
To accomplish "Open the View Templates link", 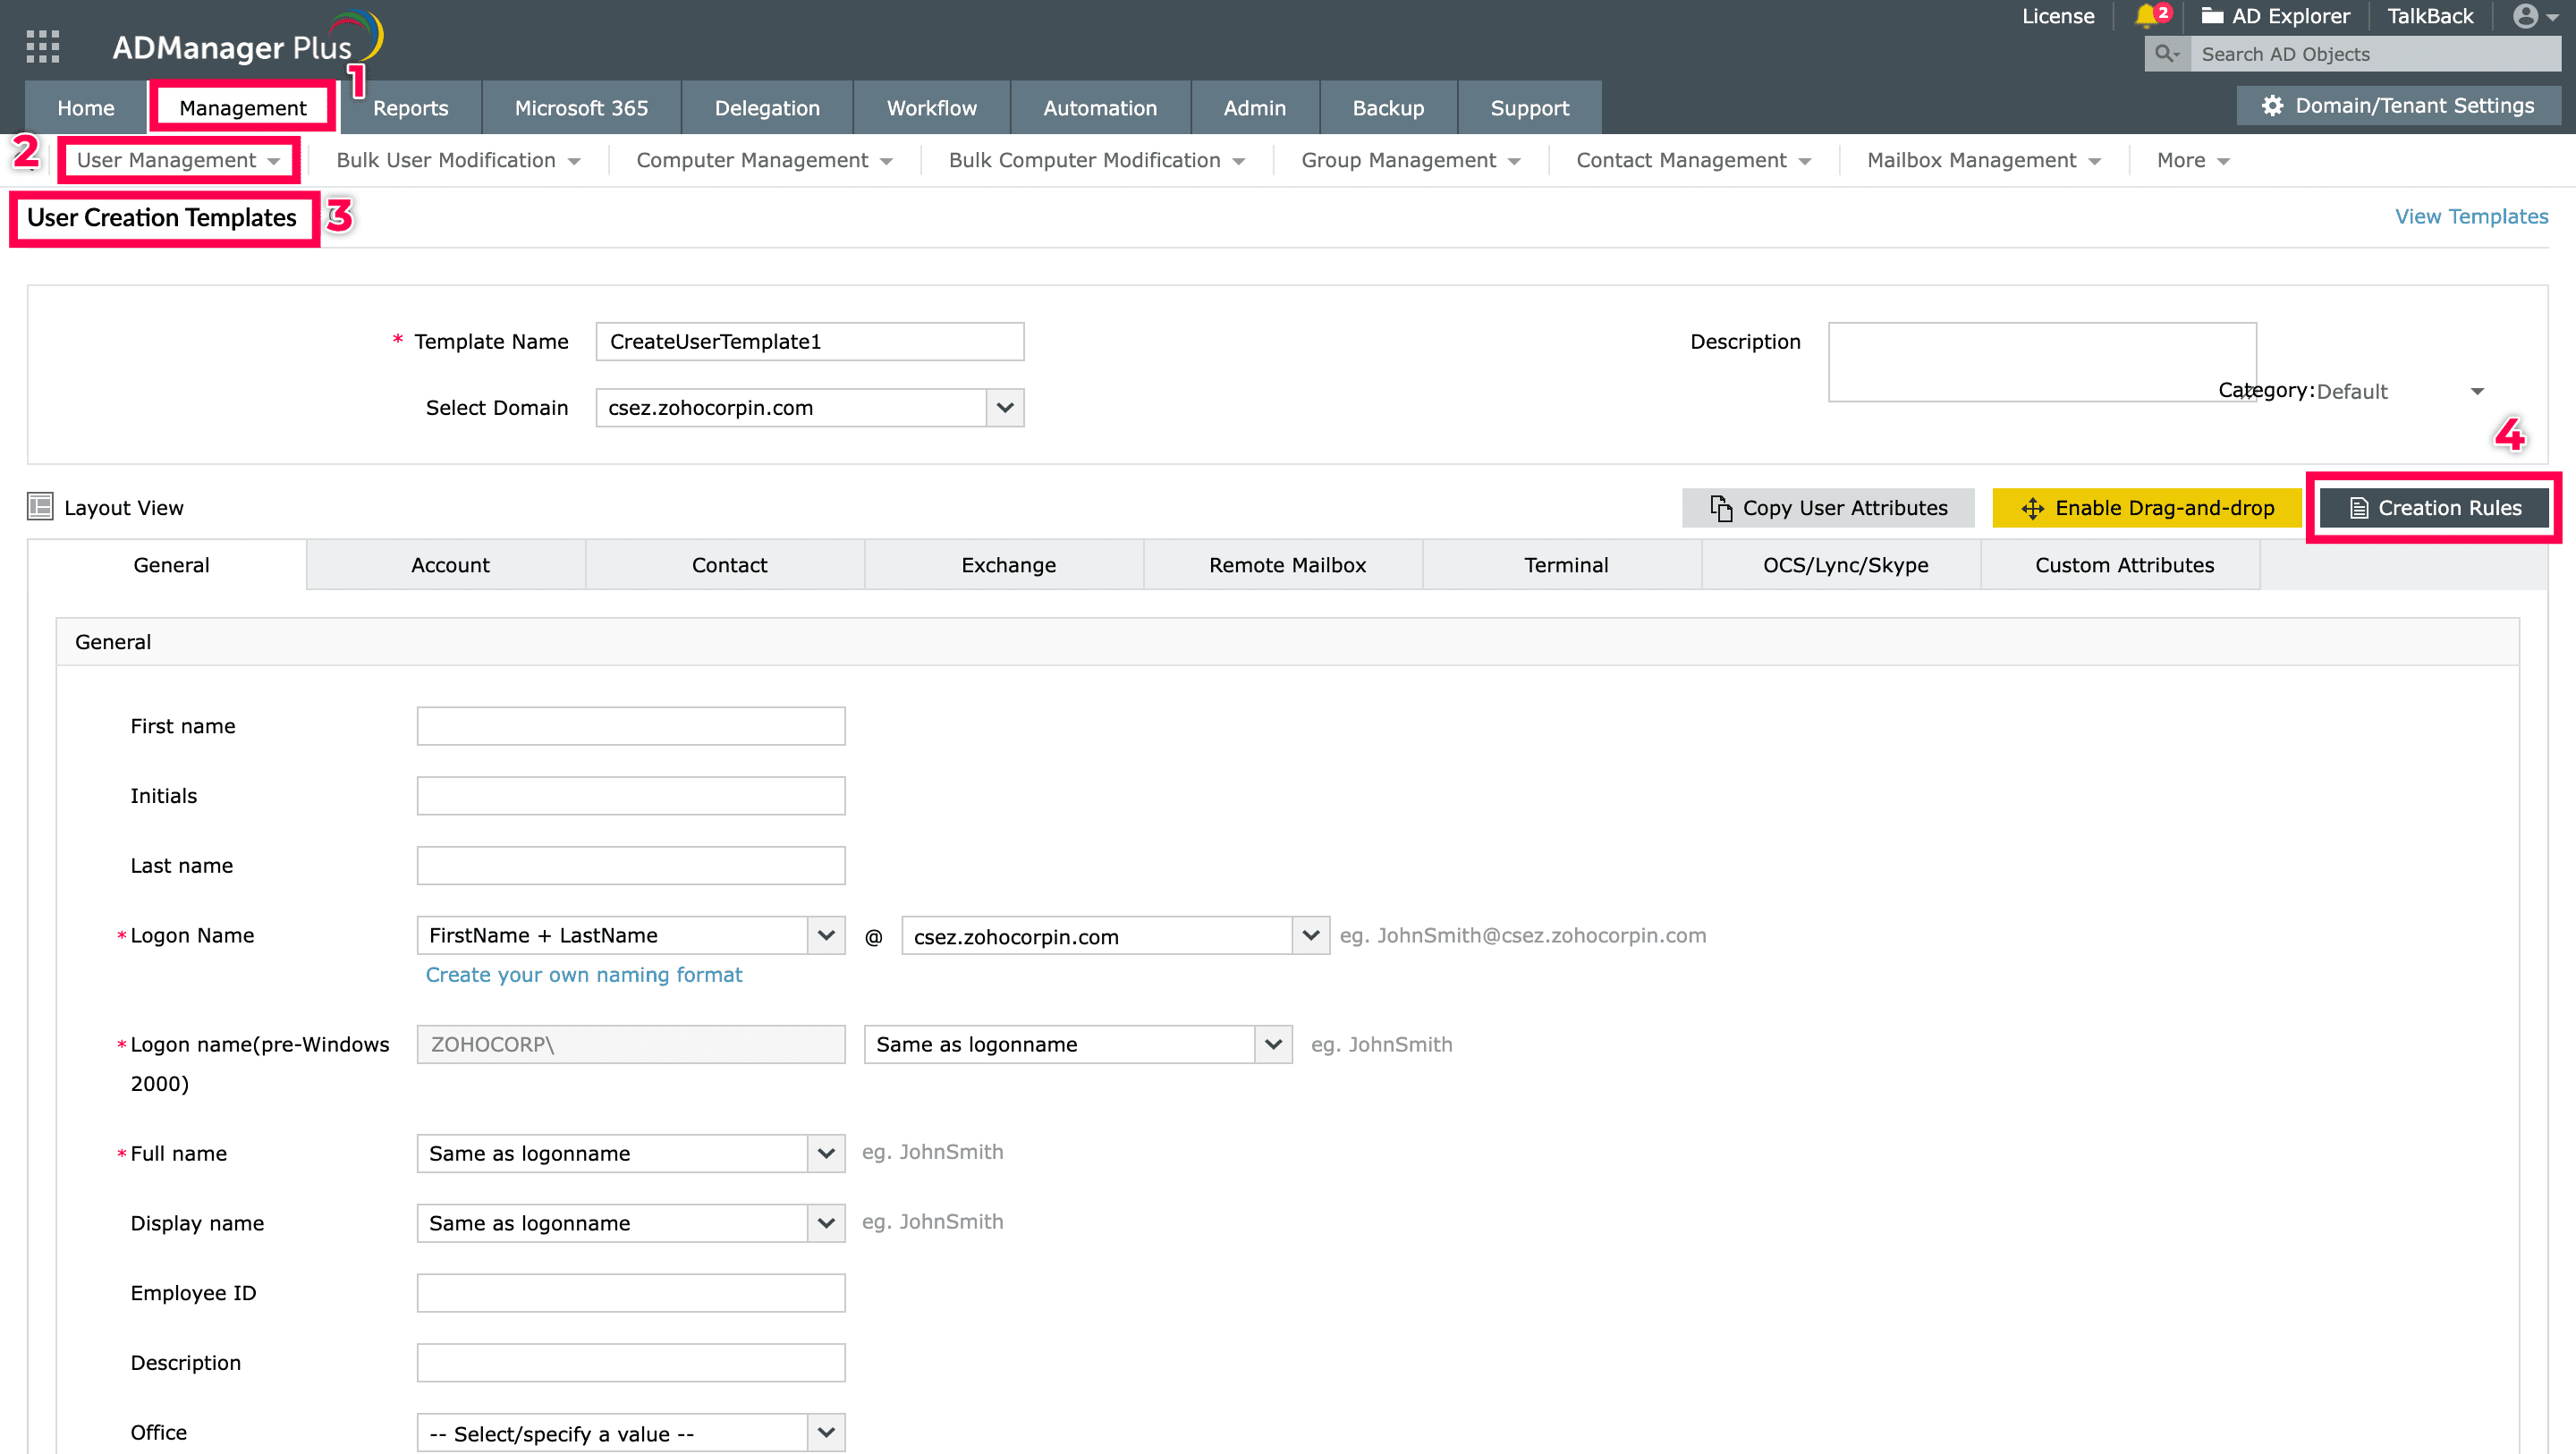I will tap(2470, 216).
